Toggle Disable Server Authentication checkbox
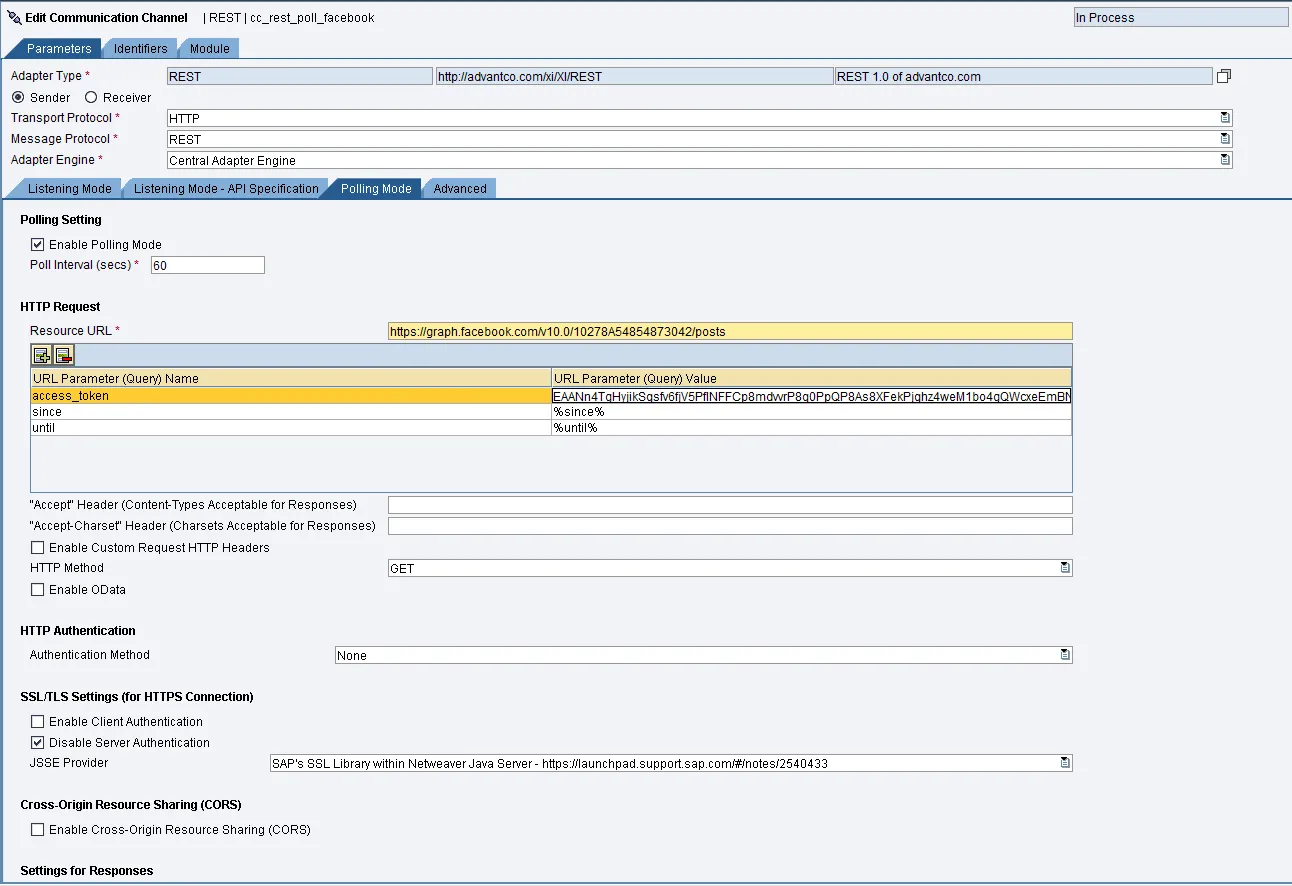1292x886 pixels. 38,743
